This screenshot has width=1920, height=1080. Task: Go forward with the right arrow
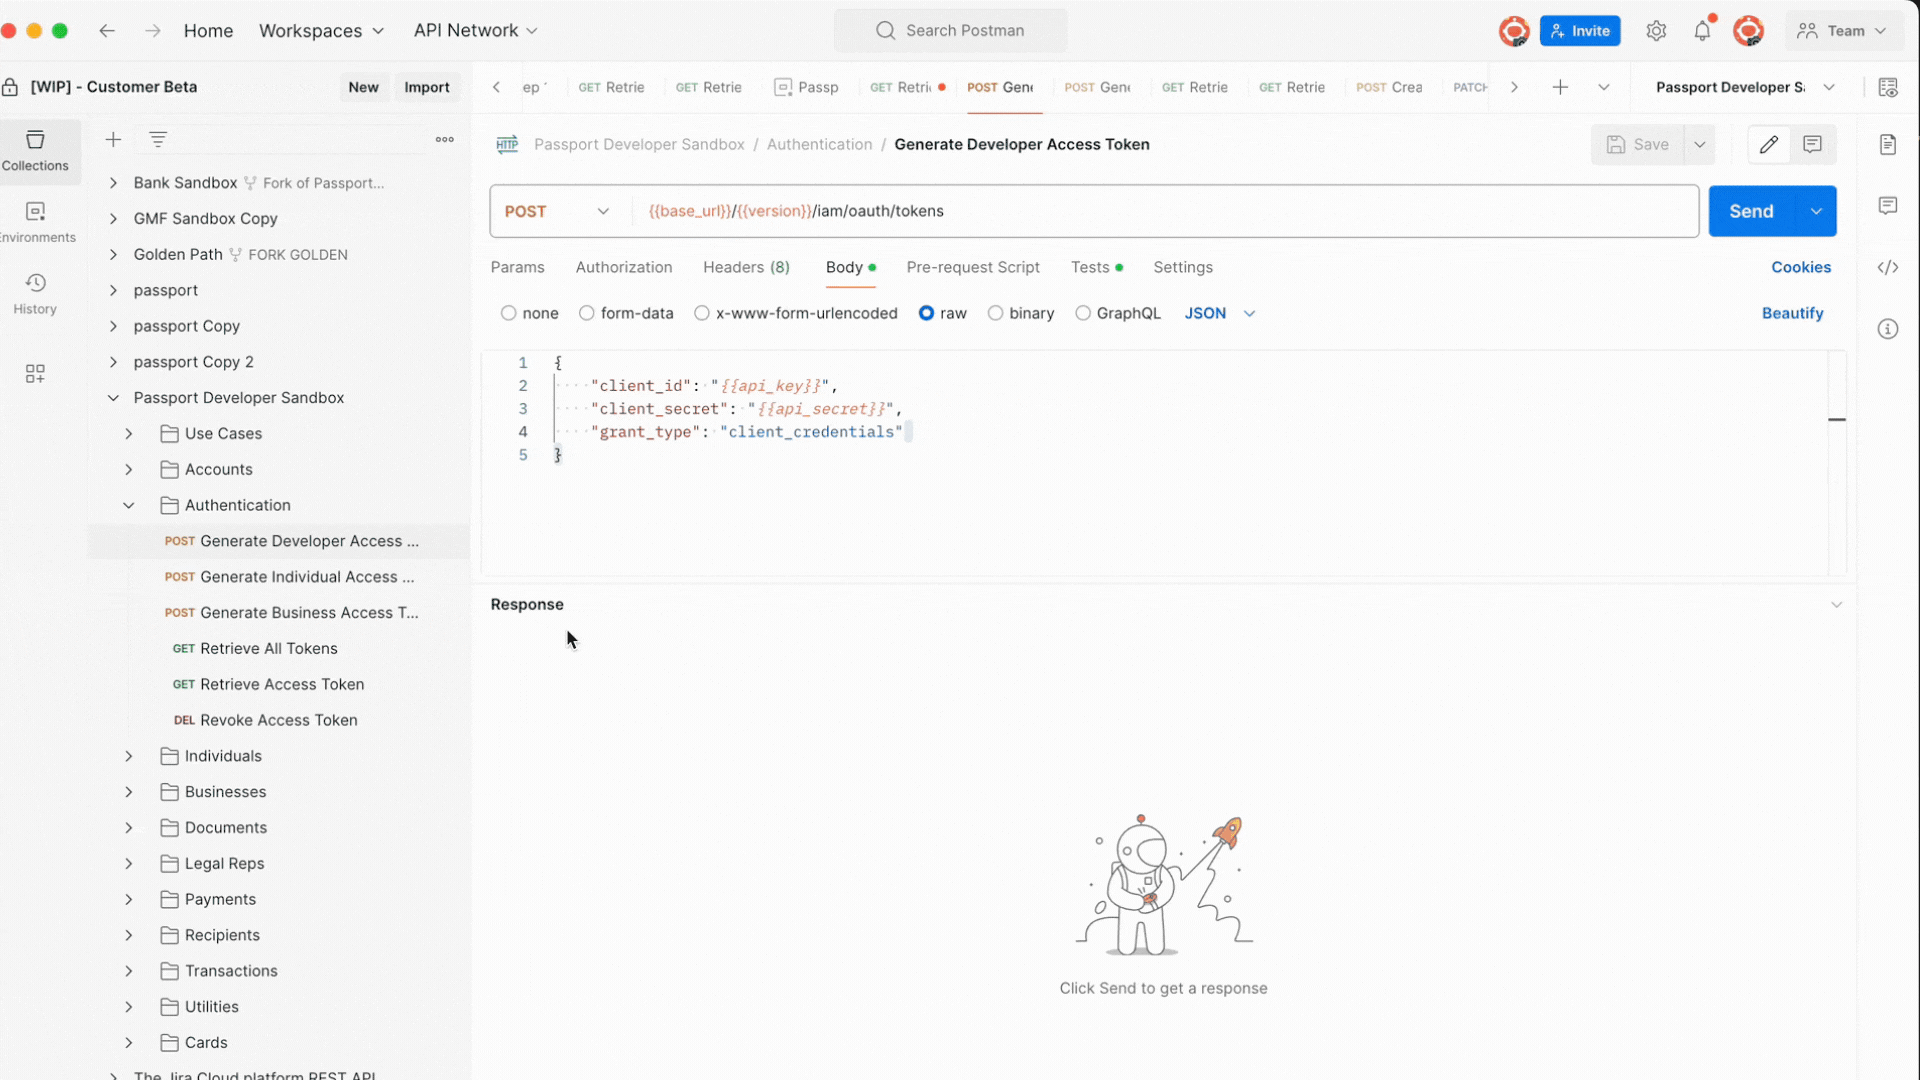pos(152,31)
